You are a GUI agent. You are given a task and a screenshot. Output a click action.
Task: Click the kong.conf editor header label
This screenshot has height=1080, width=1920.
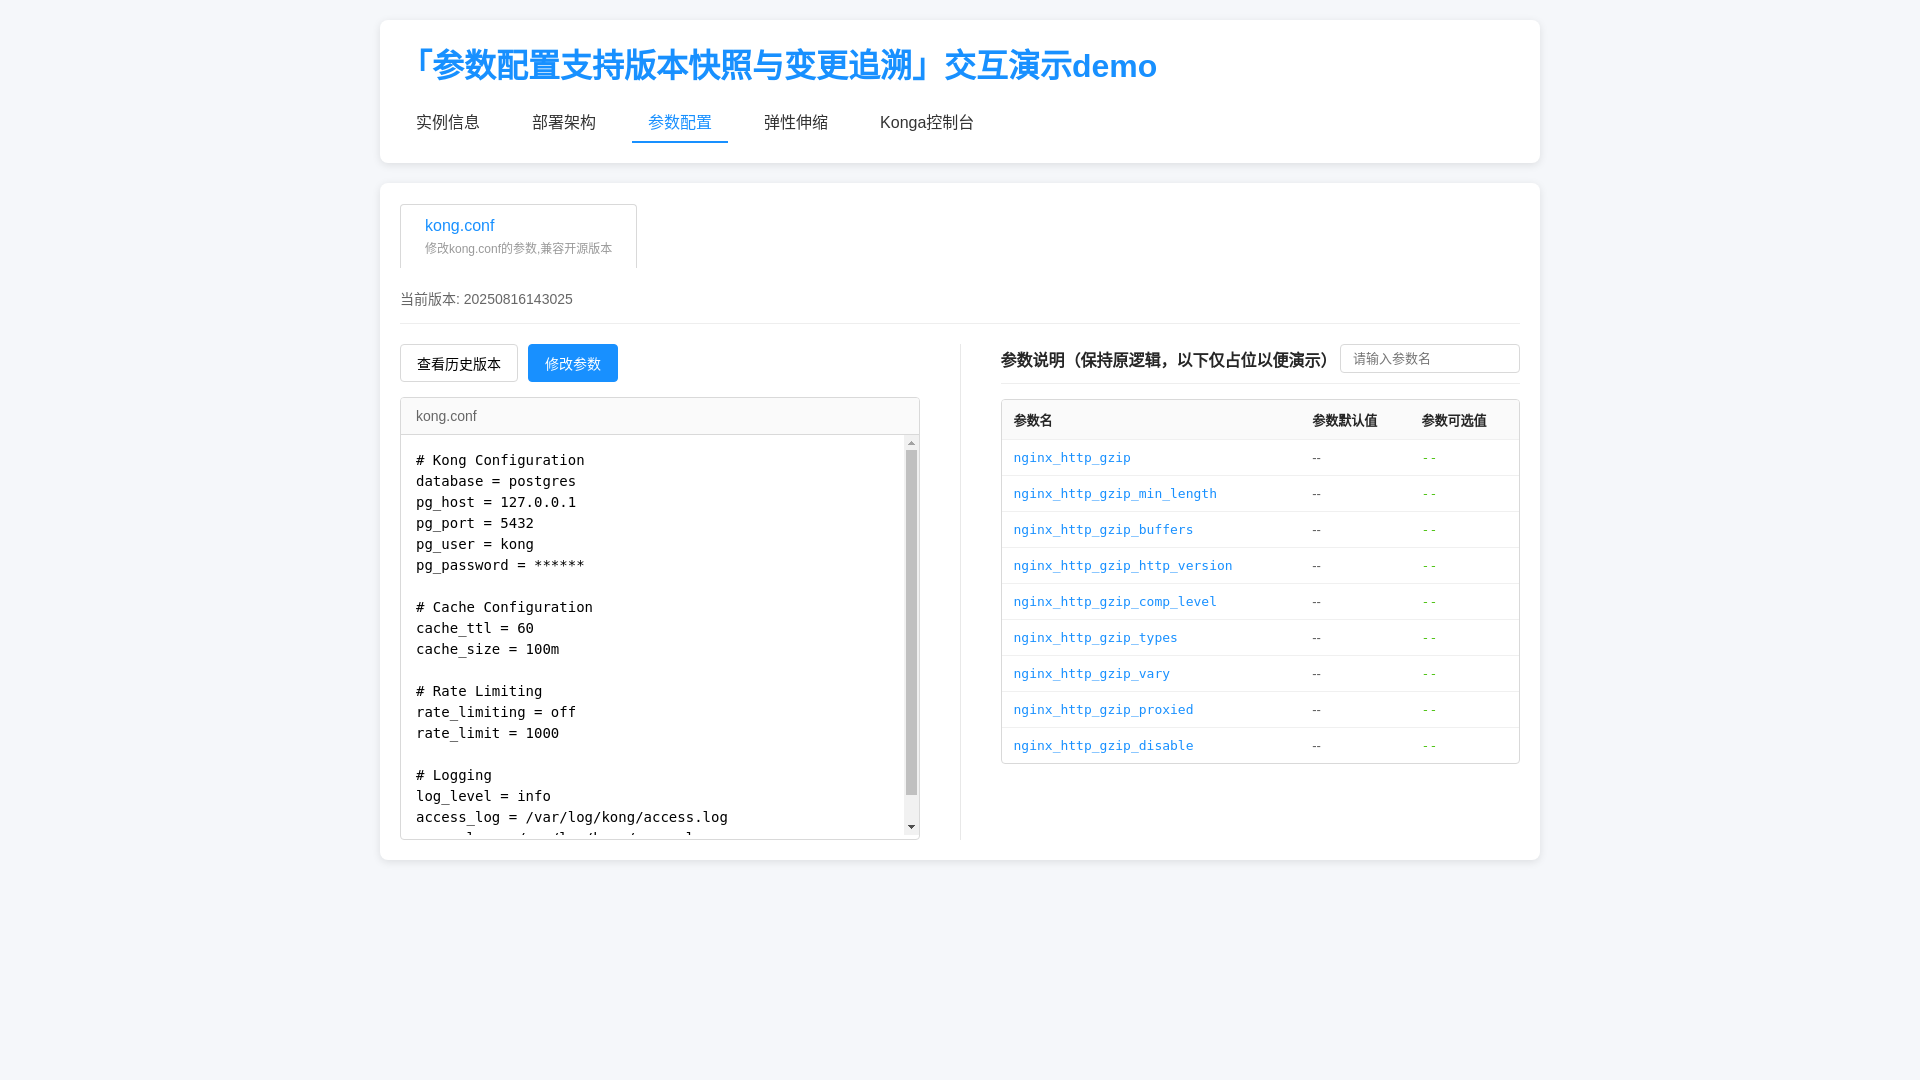(x=446, y=416)
